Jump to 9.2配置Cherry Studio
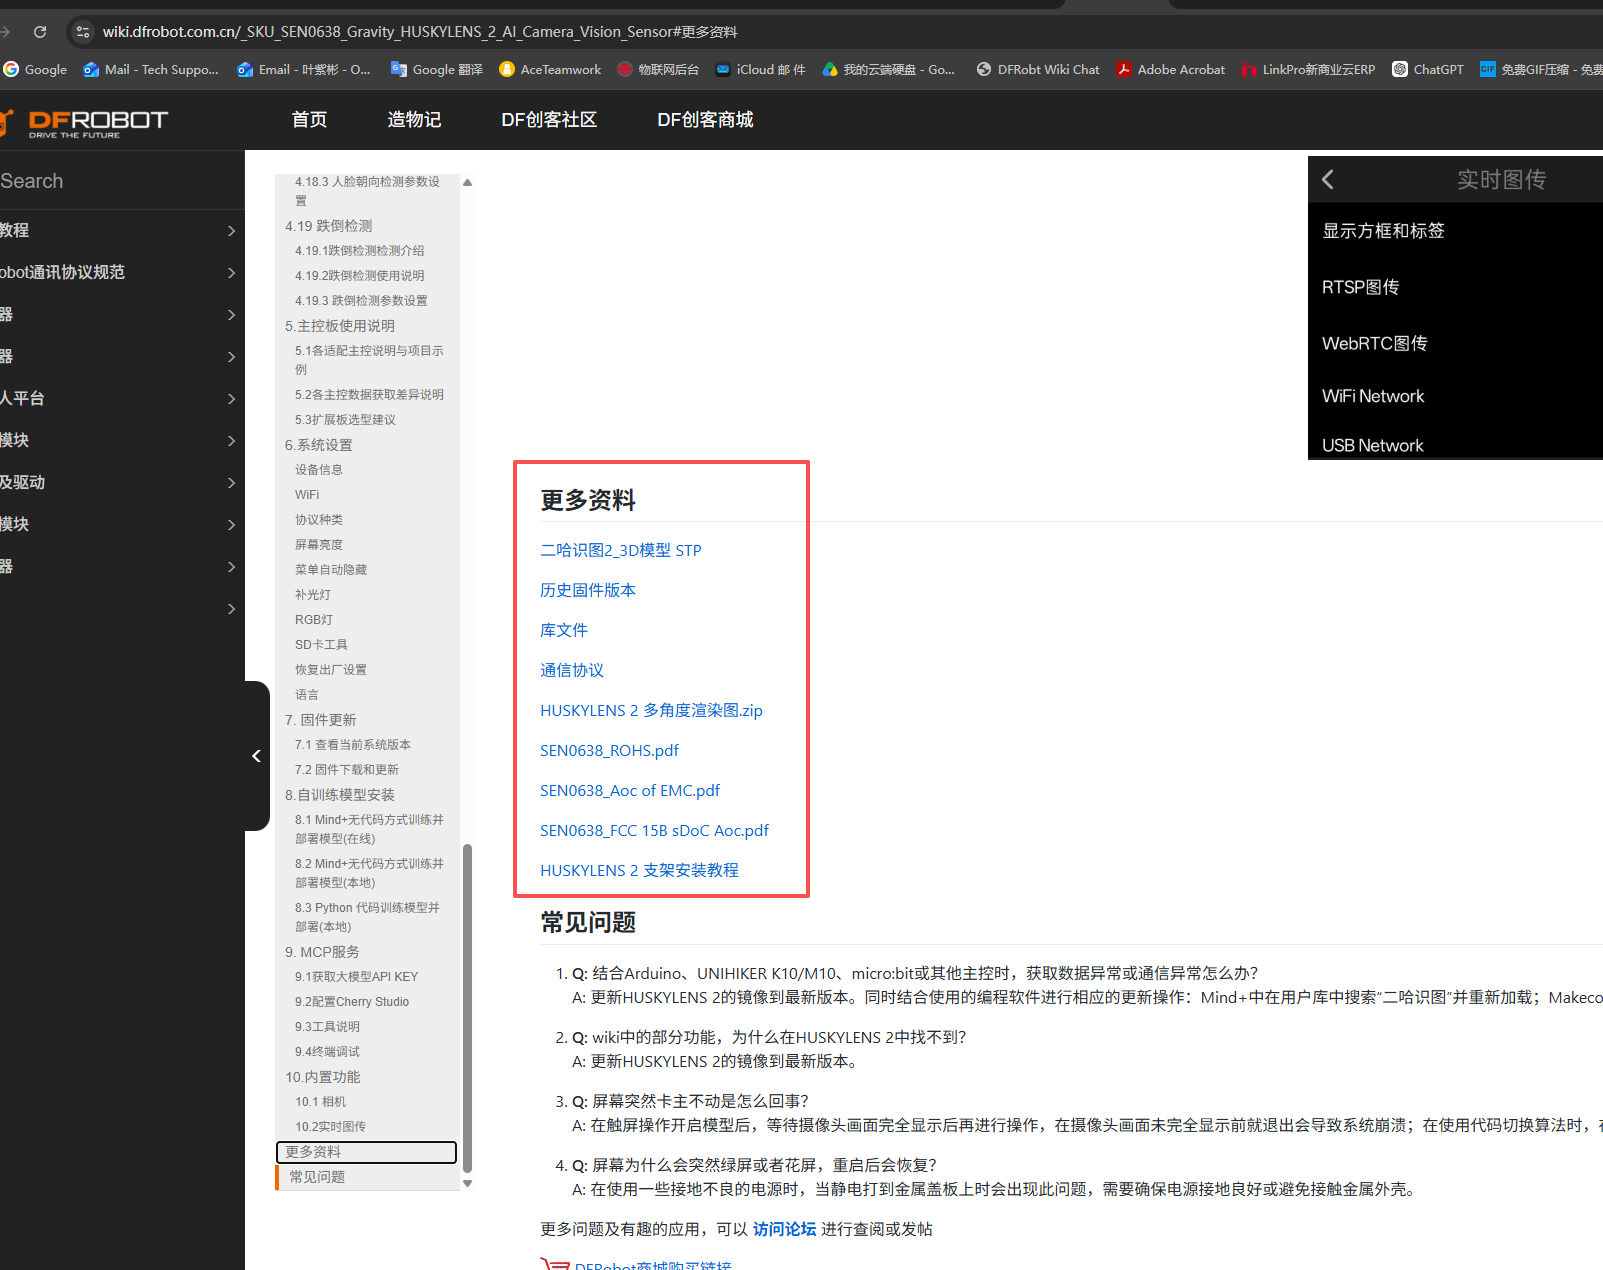This screenshot has height=1270, width=1603. point(352,1002)
